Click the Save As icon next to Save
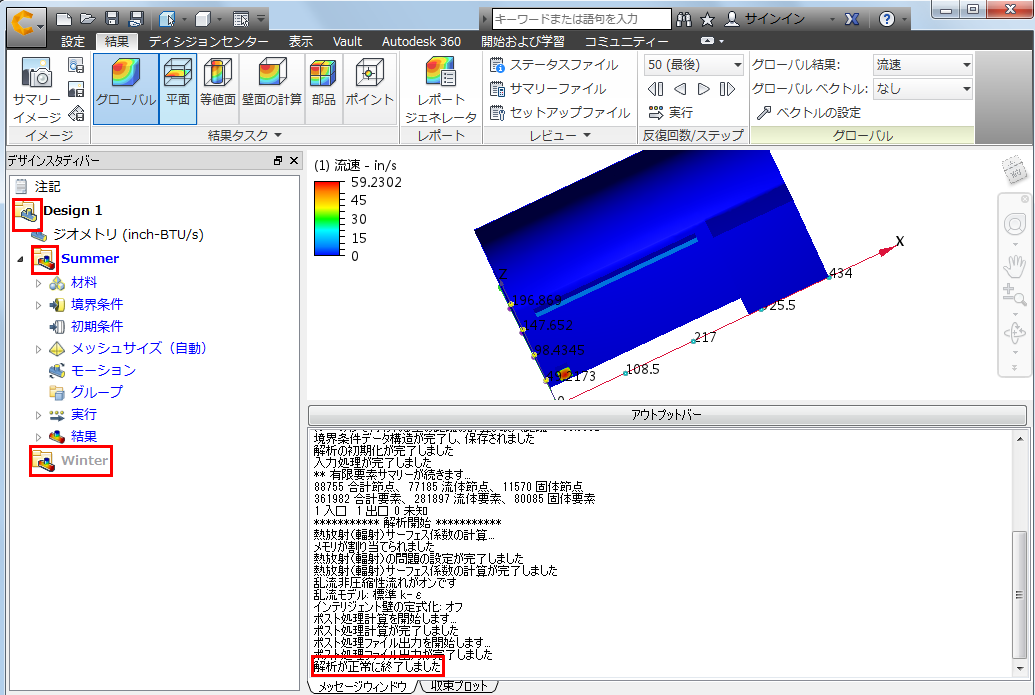Screen dimensions: 1035x695 [136, 19]
